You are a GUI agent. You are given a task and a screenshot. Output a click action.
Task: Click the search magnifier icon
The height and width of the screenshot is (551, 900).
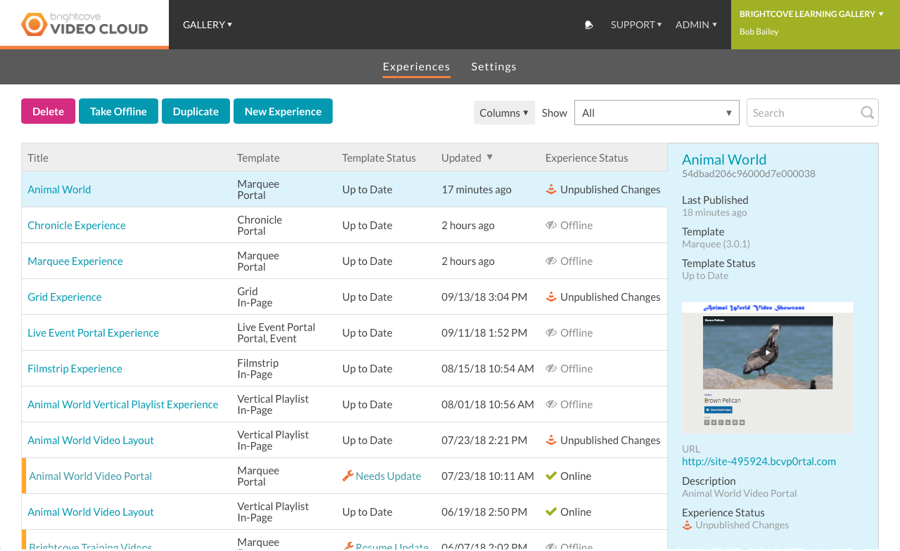(867, 112)
